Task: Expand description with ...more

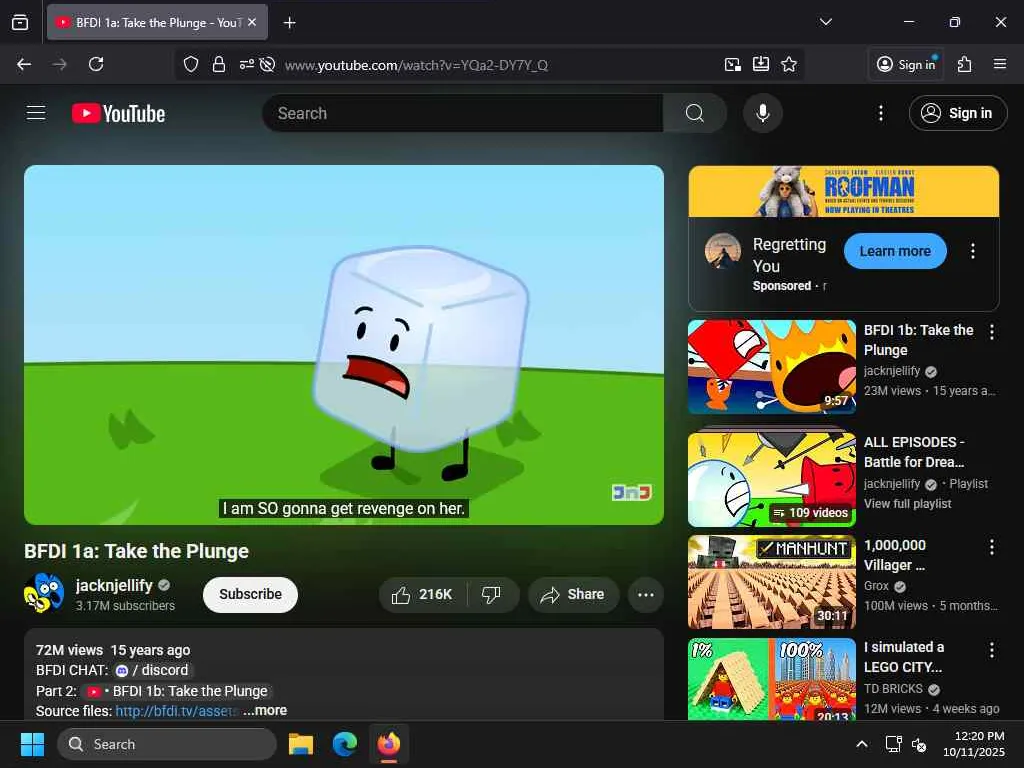Action: [265, 711]
